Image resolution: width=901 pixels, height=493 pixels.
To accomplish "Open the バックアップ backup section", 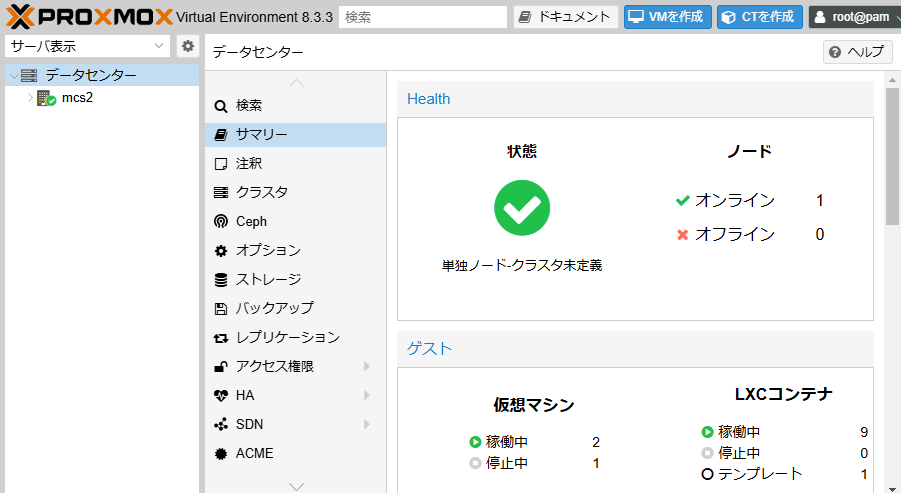I will coord(295,309).
